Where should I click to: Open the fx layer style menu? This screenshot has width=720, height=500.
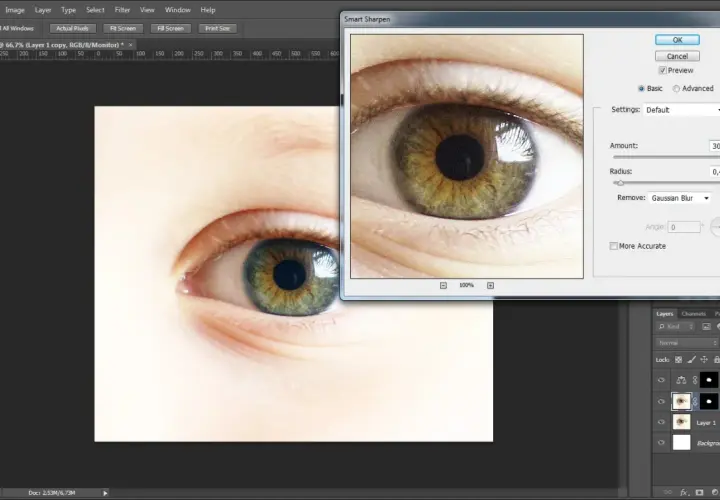click(x=684, y=492)
